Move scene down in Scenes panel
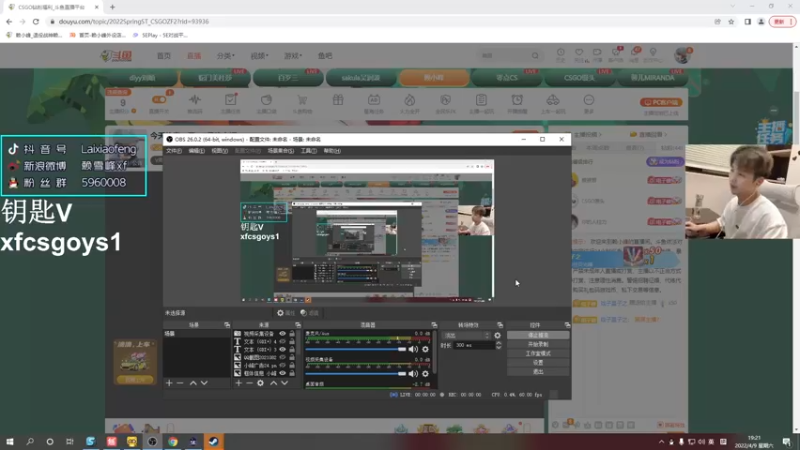 [x=204, y=383]
